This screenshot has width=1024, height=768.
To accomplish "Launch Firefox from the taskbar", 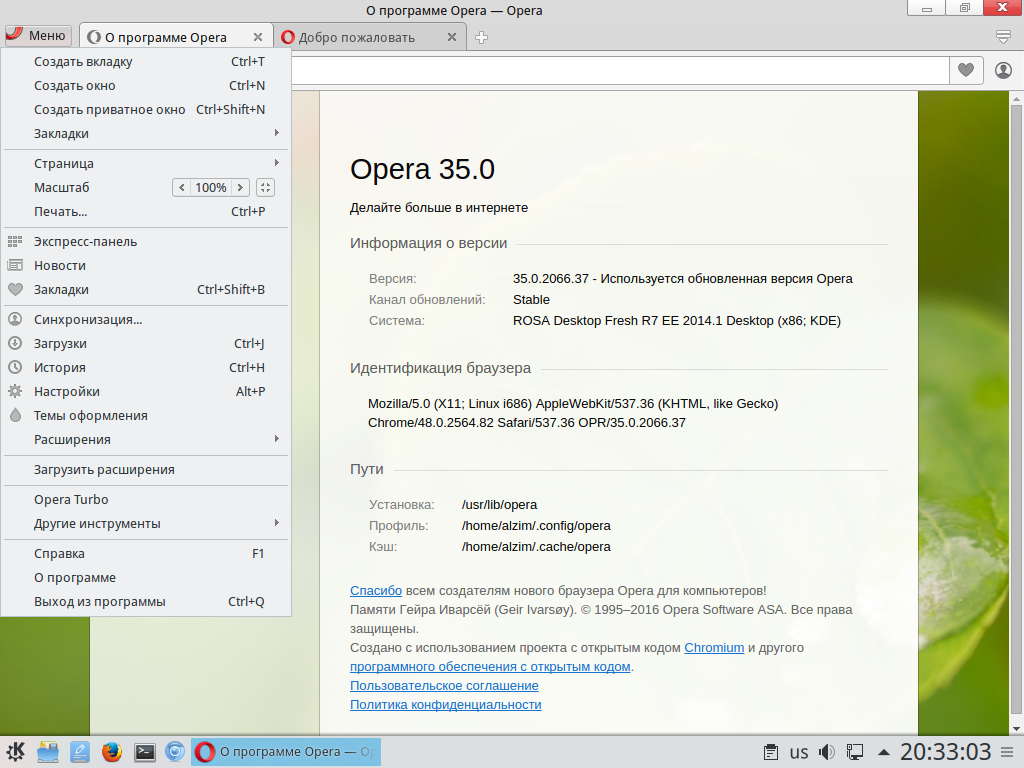I will click(x=112, y=752).
